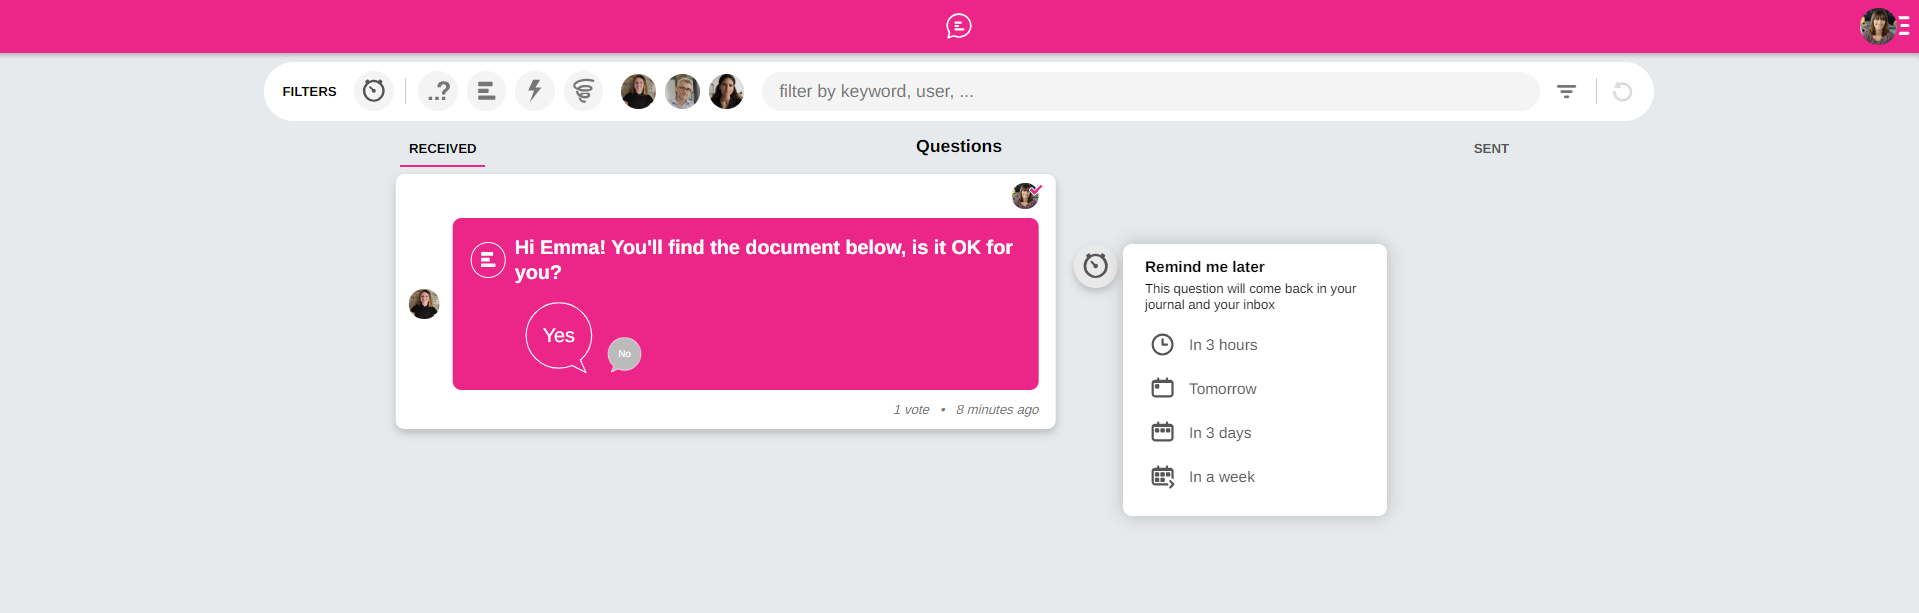Switch to the Sent tab
1919x613 pixels.
[1490, 148]
